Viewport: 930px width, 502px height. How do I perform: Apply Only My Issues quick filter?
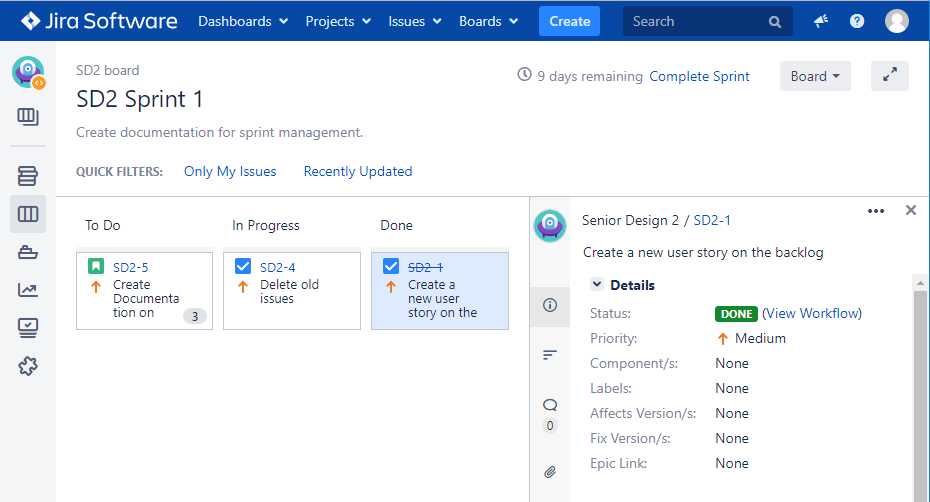pos(230,171)
